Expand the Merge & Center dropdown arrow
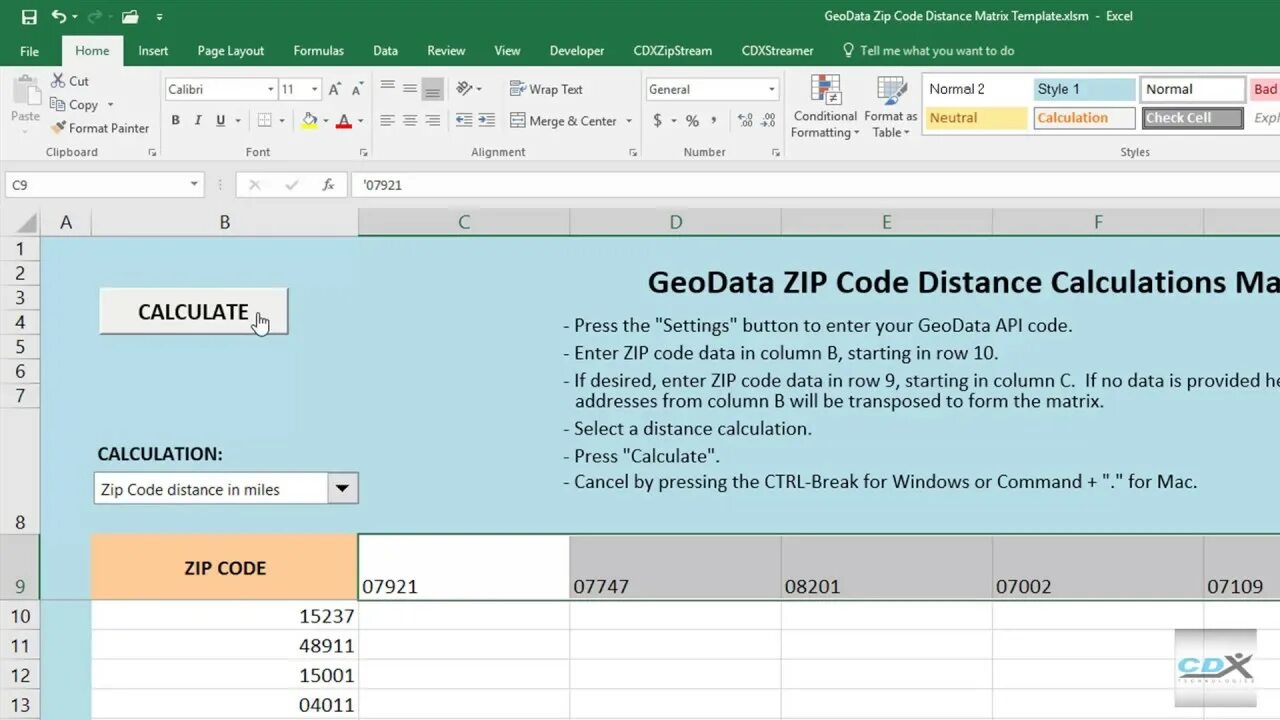This screenshot has width=1280, height=720. 629,121
